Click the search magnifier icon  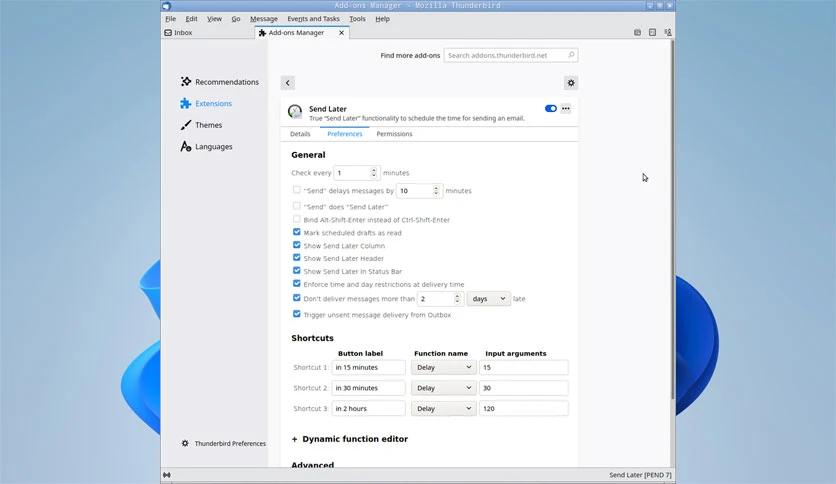click(571, 56)
